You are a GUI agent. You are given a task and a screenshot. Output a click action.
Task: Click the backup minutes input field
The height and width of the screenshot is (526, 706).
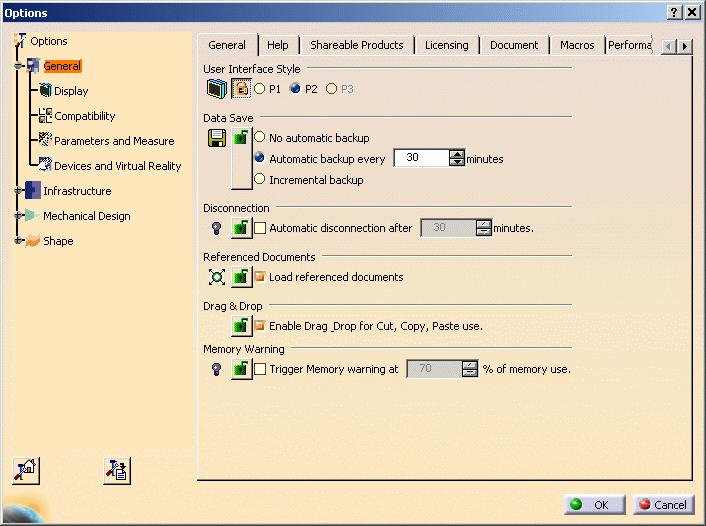(421, 158)
